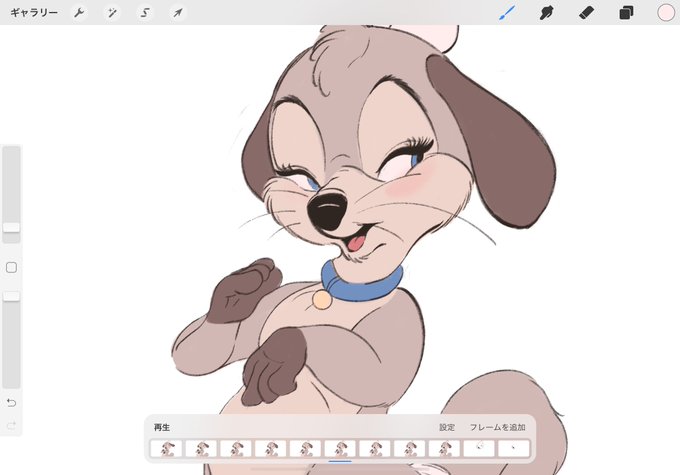Tap the square modify button in sidebar
The height and width of the screenshot is (475, 680).
point(12,267)
